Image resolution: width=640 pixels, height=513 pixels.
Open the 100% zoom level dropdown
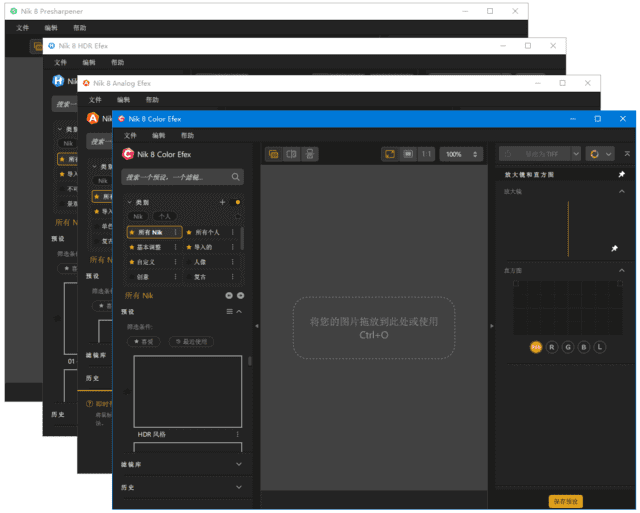(461, 154)
